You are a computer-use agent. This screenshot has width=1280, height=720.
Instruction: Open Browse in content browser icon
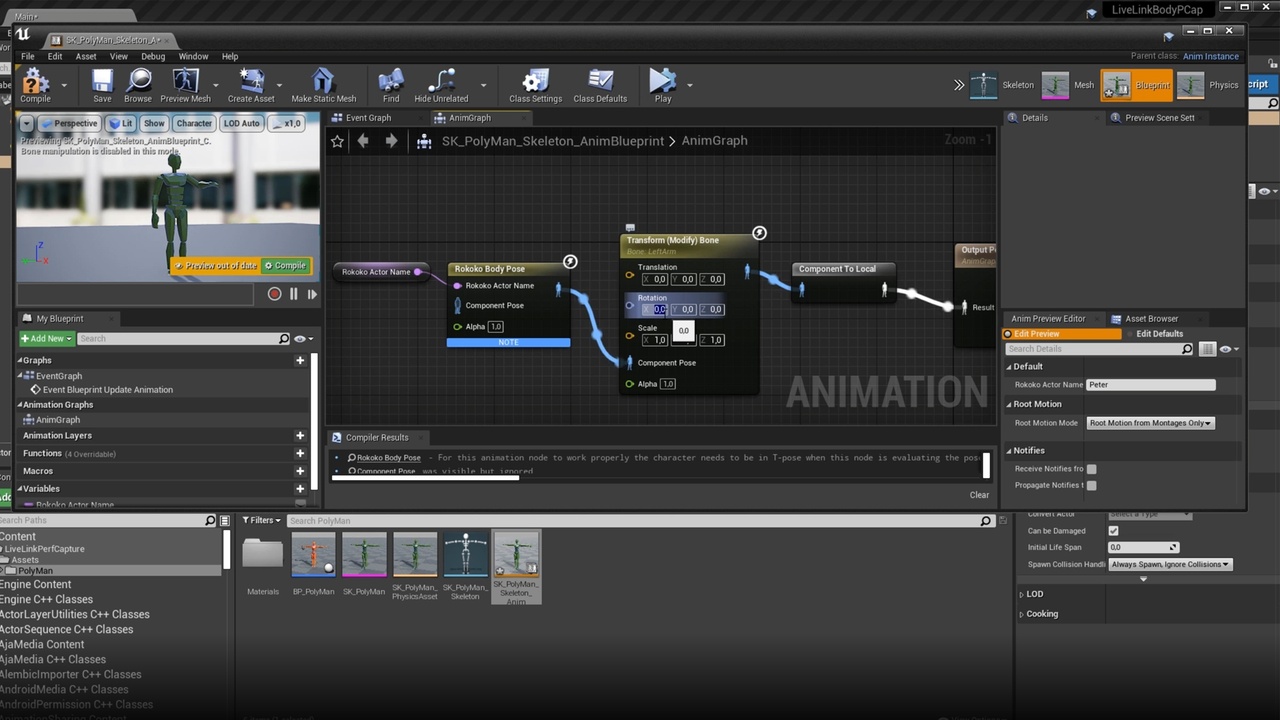click(138, 81)
